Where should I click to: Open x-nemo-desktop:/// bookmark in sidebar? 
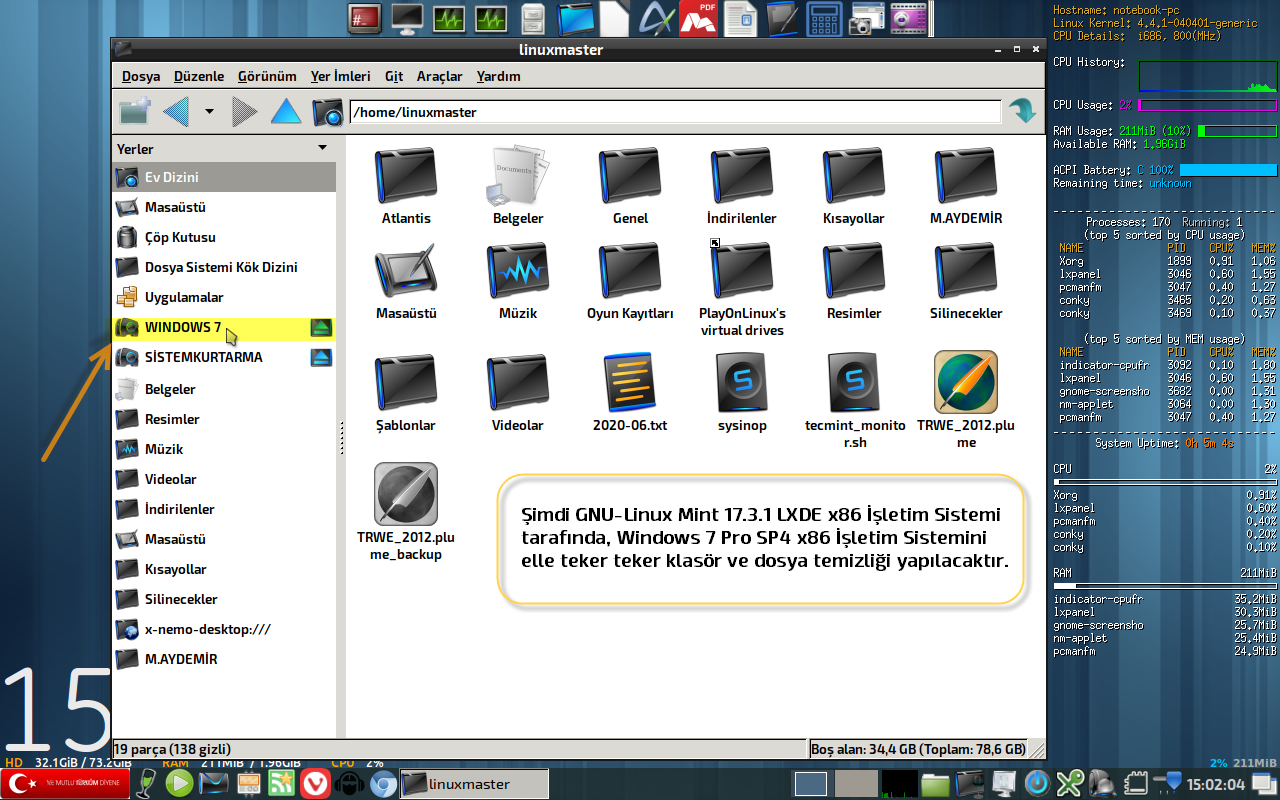[x=224, y=629]
